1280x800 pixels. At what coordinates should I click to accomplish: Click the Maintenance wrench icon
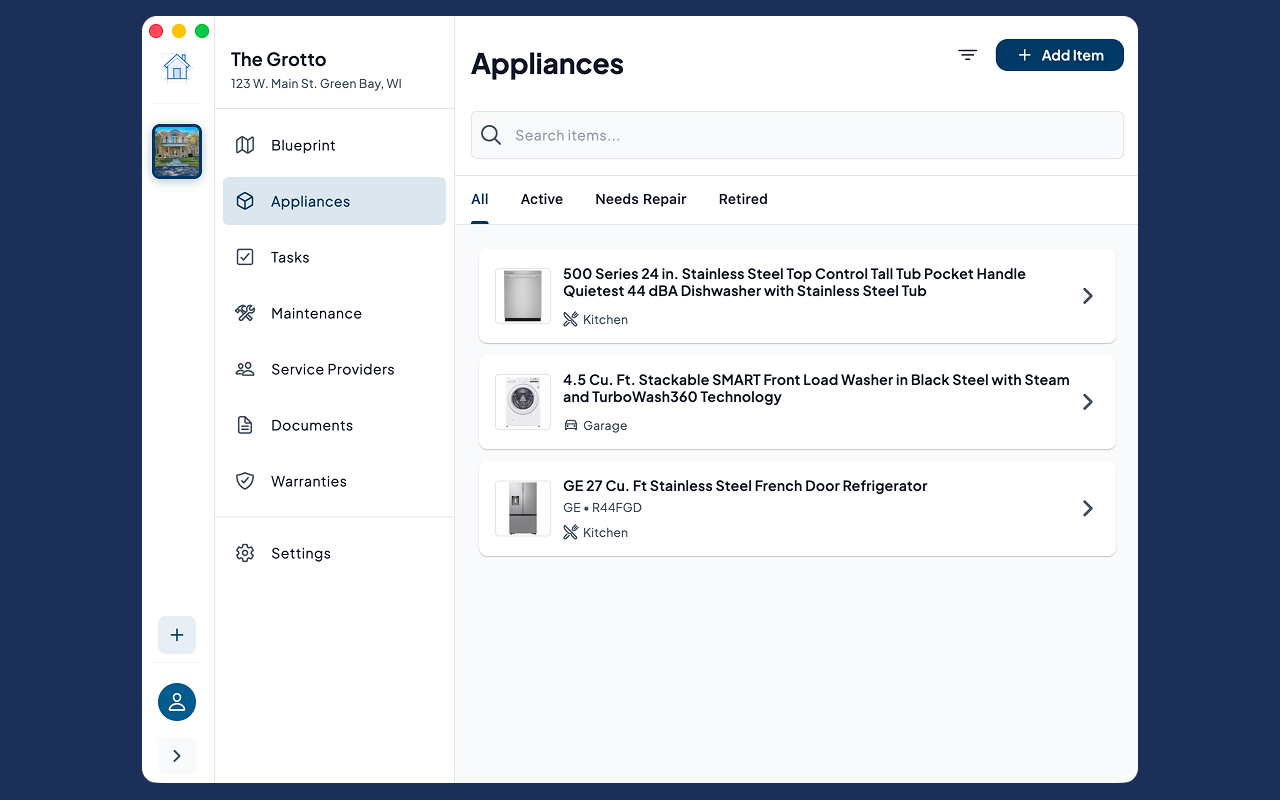245,313
